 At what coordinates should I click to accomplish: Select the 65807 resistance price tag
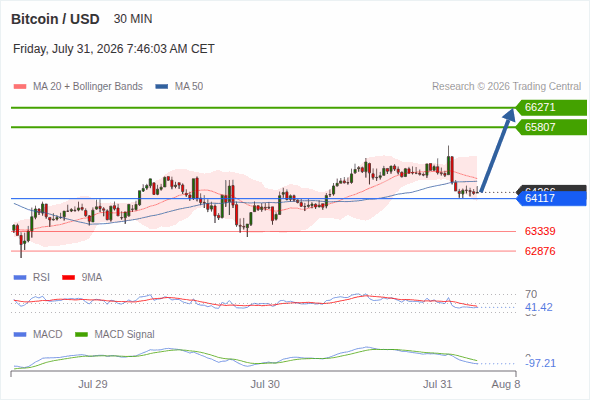pos(551,127)
